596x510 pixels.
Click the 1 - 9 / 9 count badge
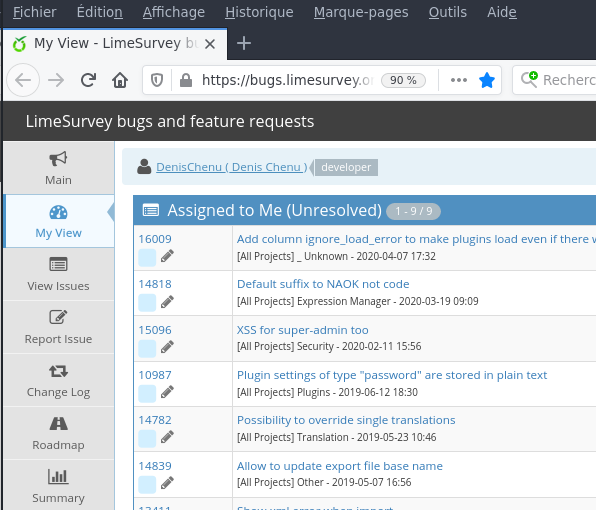414,211
